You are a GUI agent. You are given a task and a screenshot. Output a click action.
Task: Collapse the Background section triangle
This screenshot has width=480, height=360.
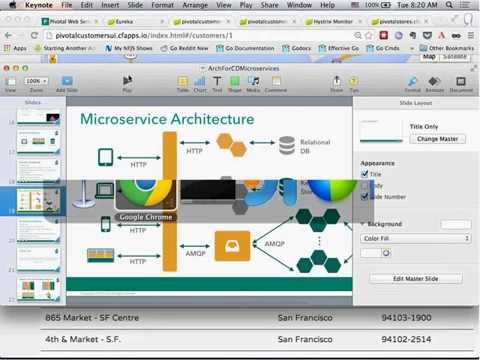click(363, 224)
